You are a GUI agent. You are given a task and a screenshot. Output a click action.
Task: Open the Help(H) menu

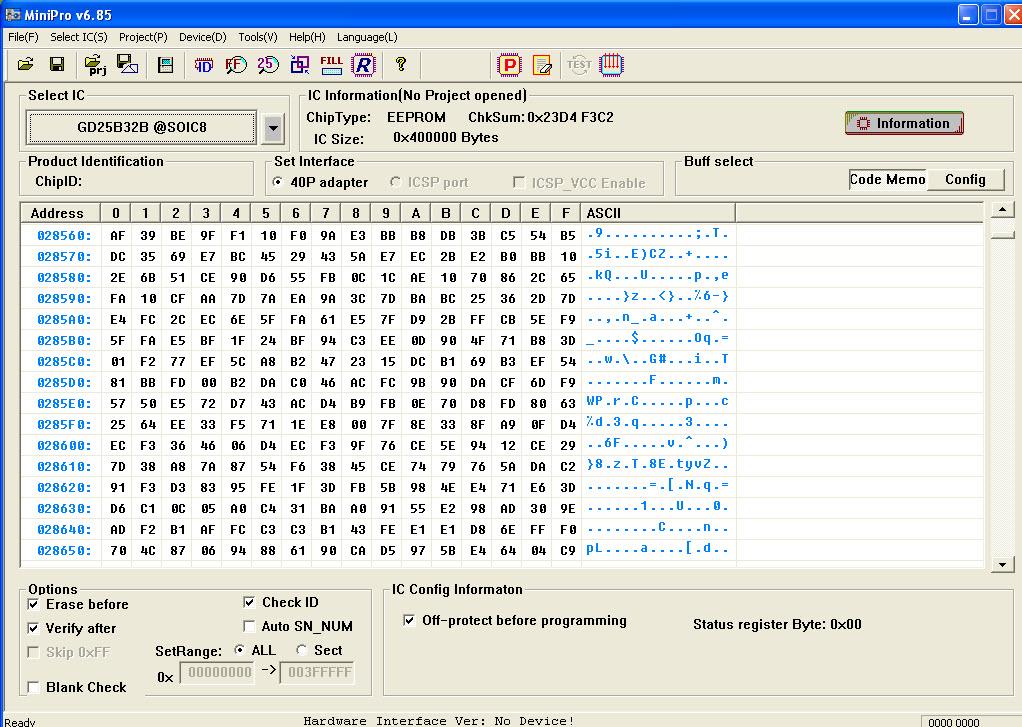click(307, 37)
